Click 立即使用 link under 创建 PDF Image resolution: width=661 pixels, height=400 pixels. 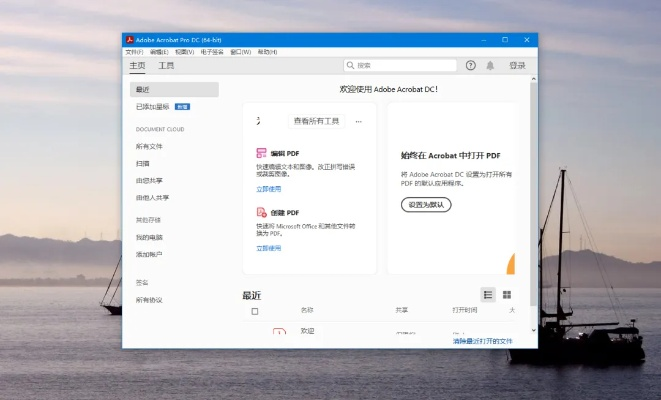[x=269, y=248]
